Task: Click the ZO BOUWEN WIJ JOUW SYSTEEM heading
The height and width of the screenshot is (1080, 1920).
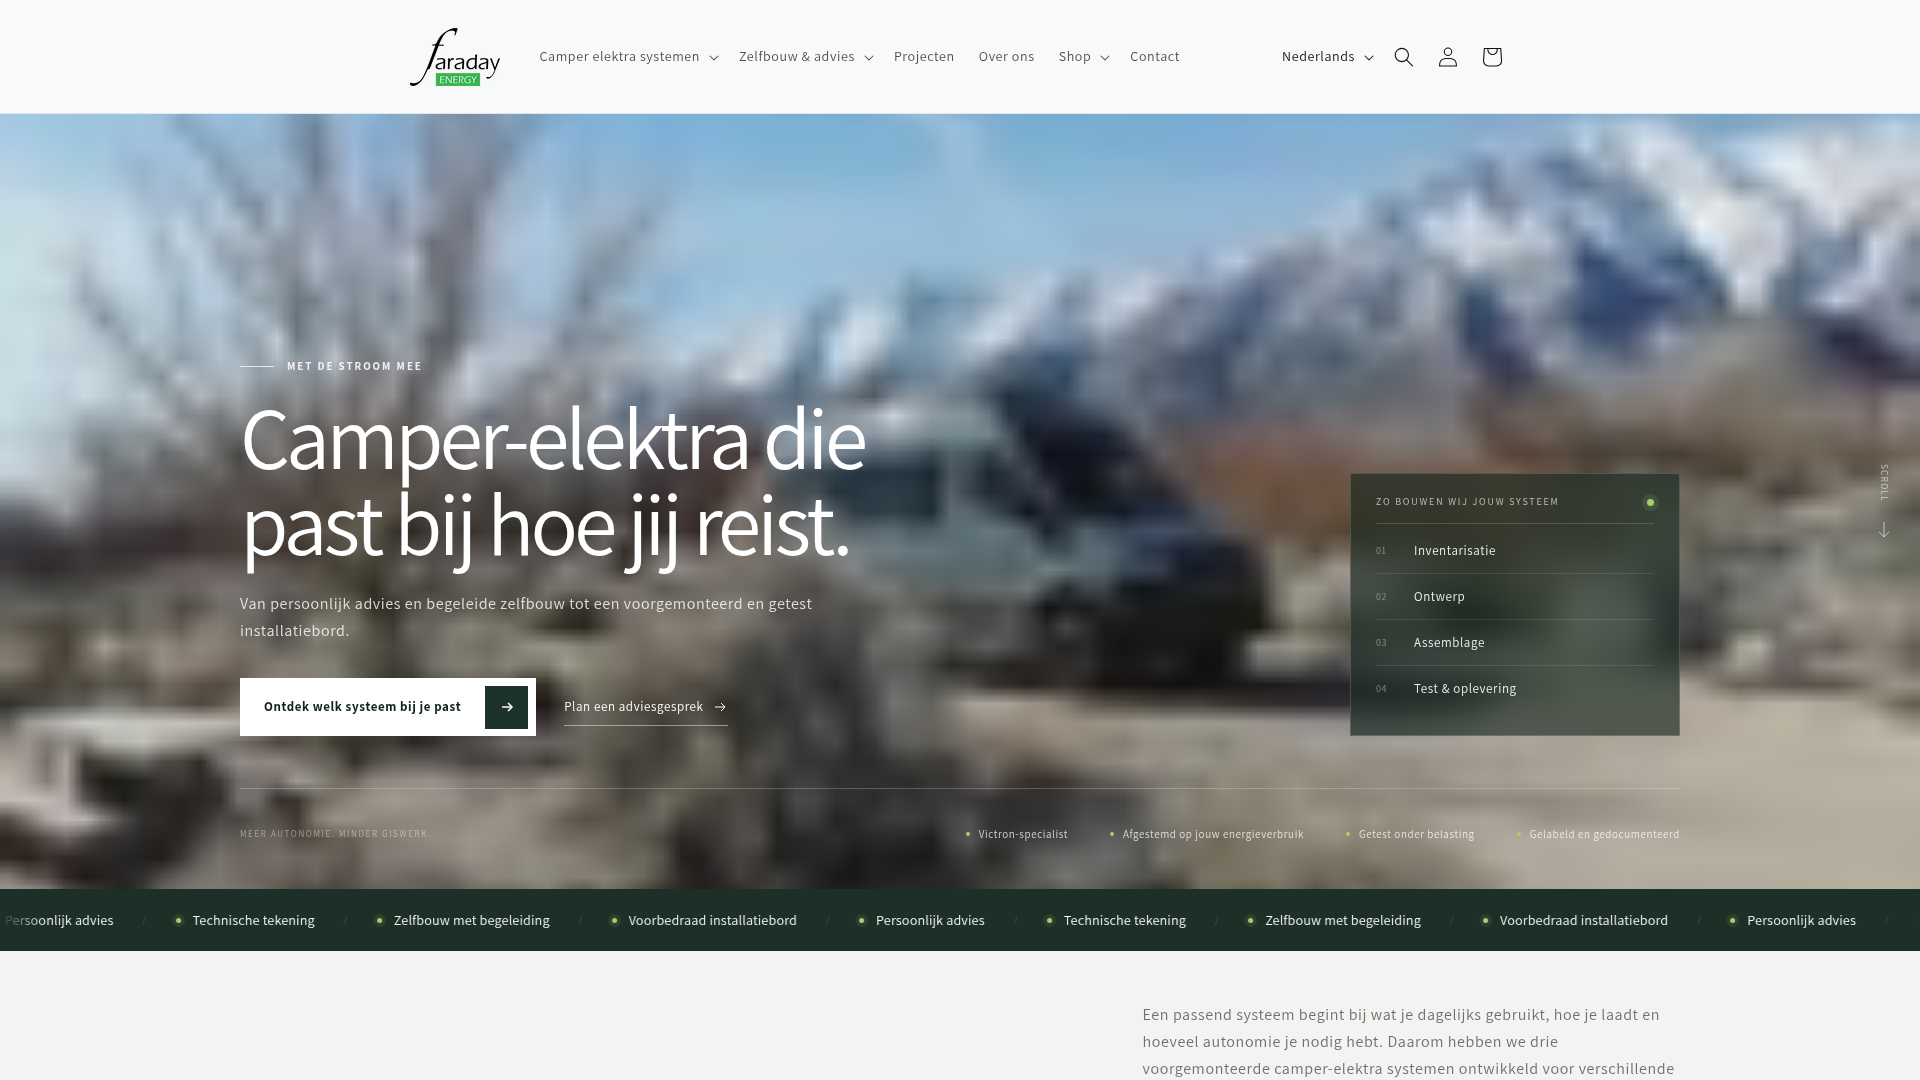Action: pyautogui.click(x=1467, y=502)
